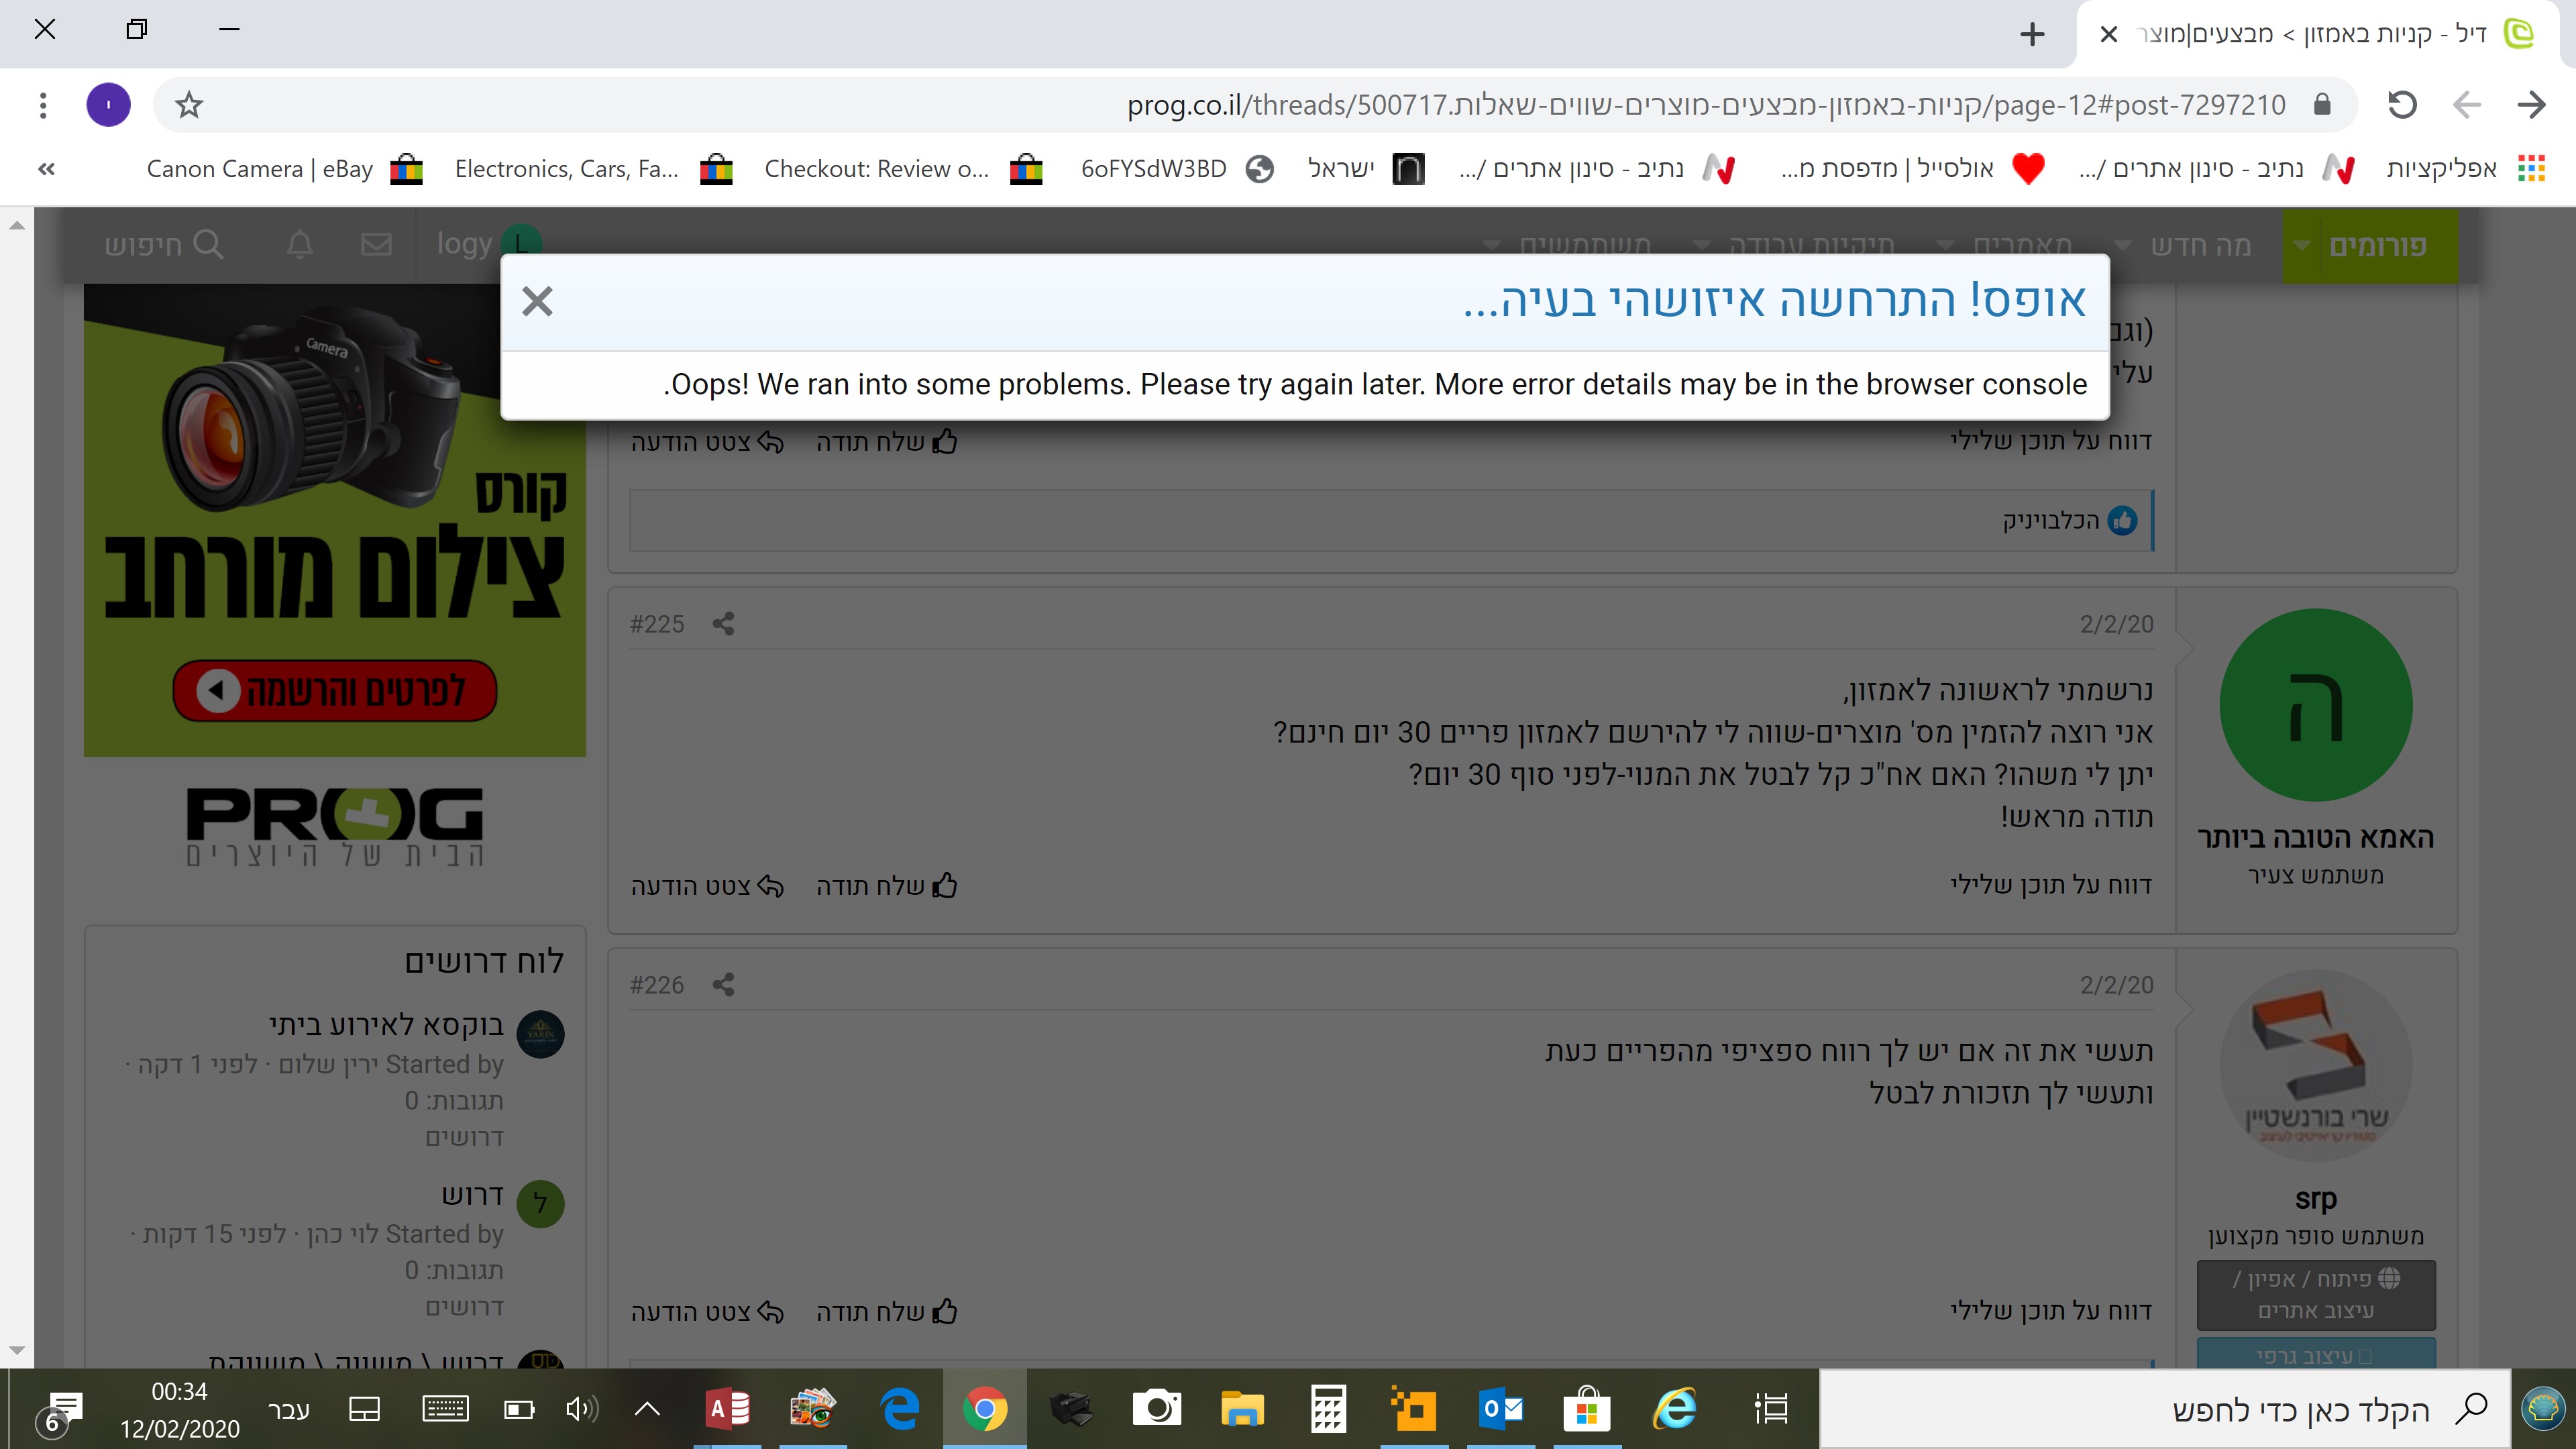Expand the פורומים dropdown menu
2576x1449 pixels.
point(2301,246)
